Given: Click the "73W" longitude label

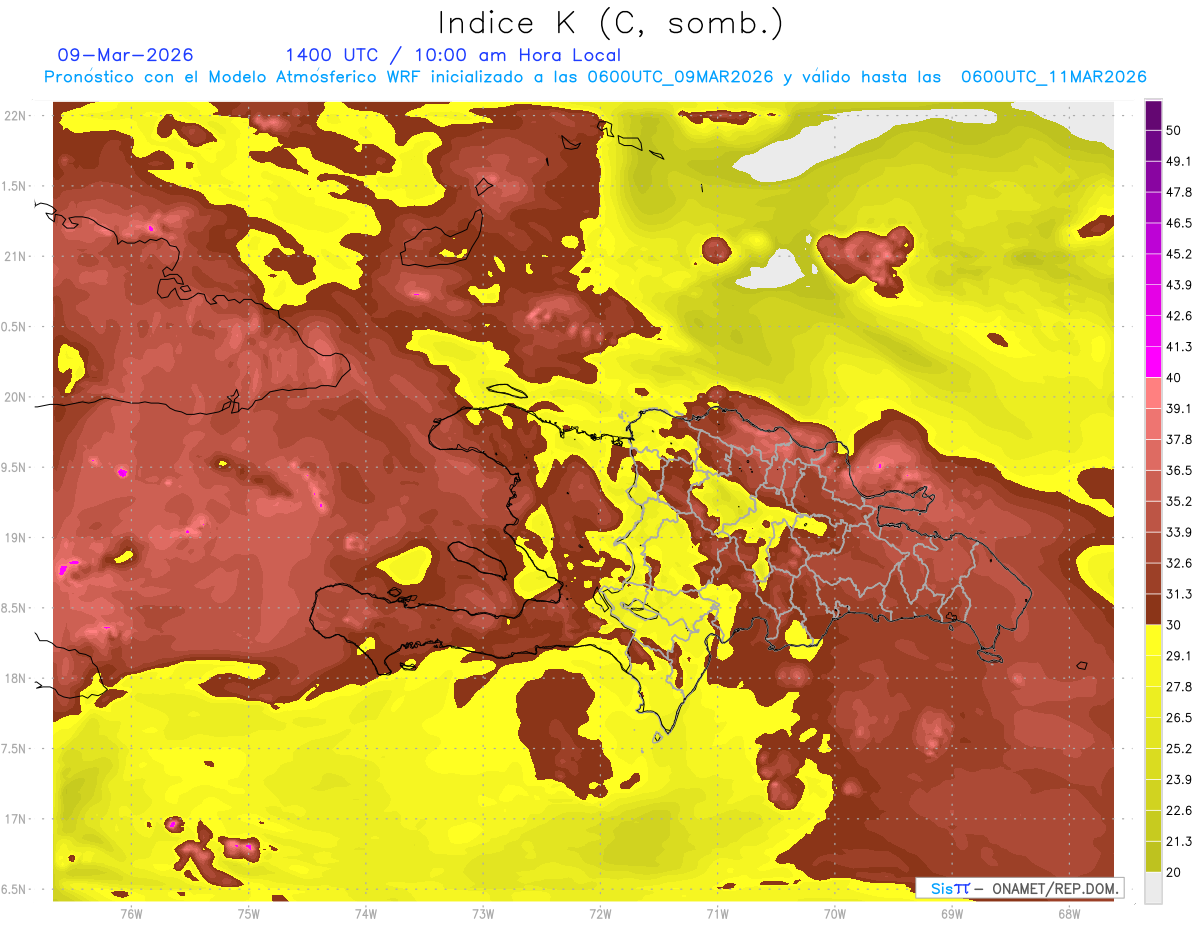Looking at the screenshot, I should click(x=483, y=913).
